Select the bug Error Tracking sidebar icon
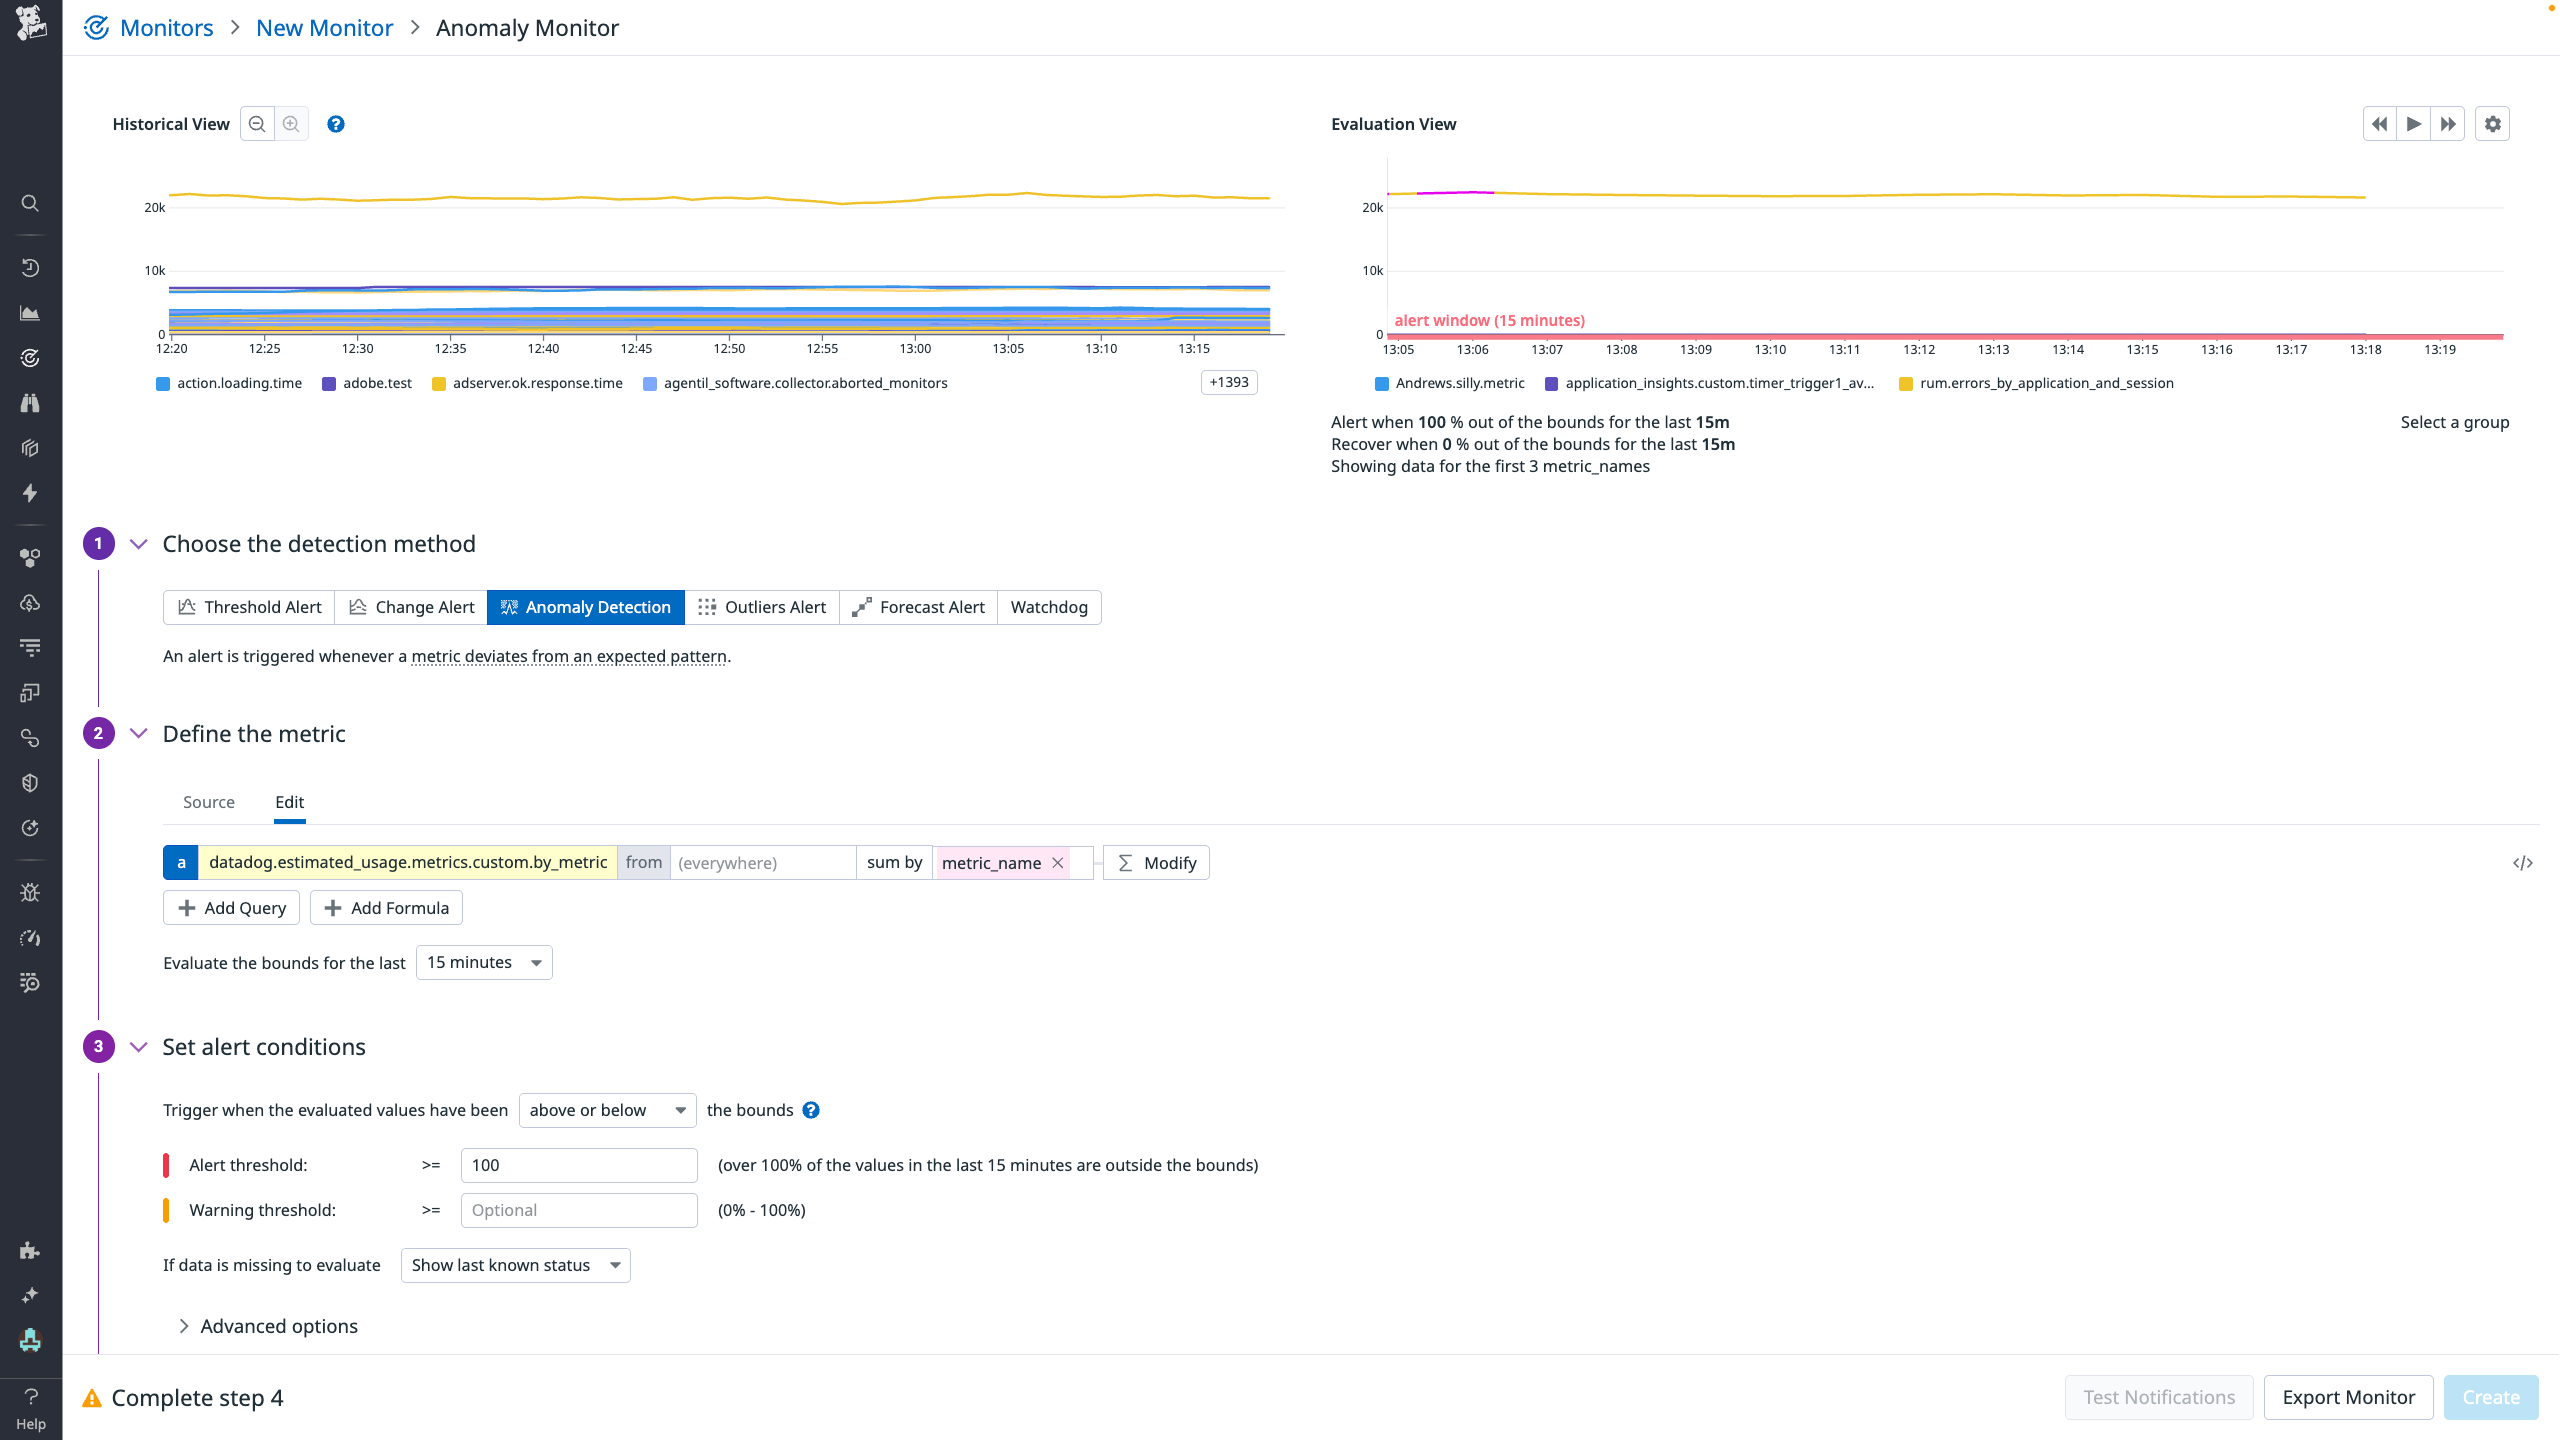 click(x=29, y=891)
